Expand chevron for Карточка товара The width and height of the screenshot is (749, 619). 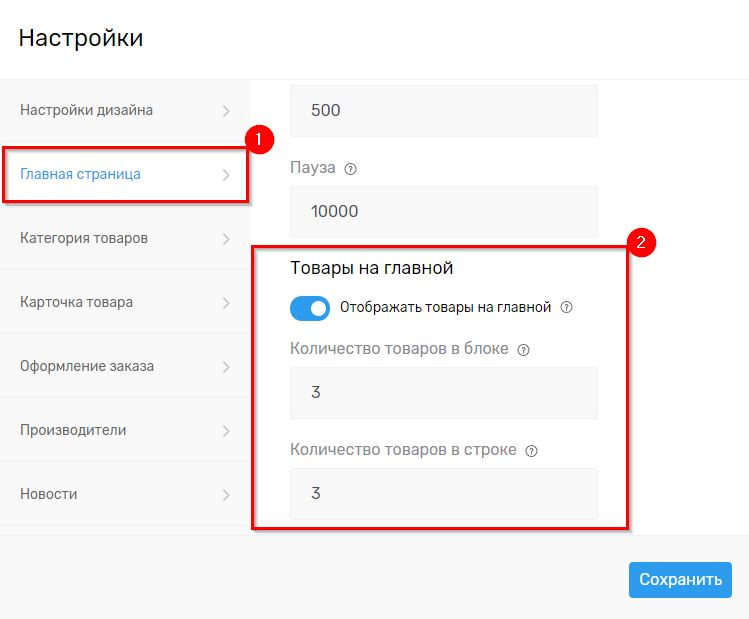coord(226,303)
